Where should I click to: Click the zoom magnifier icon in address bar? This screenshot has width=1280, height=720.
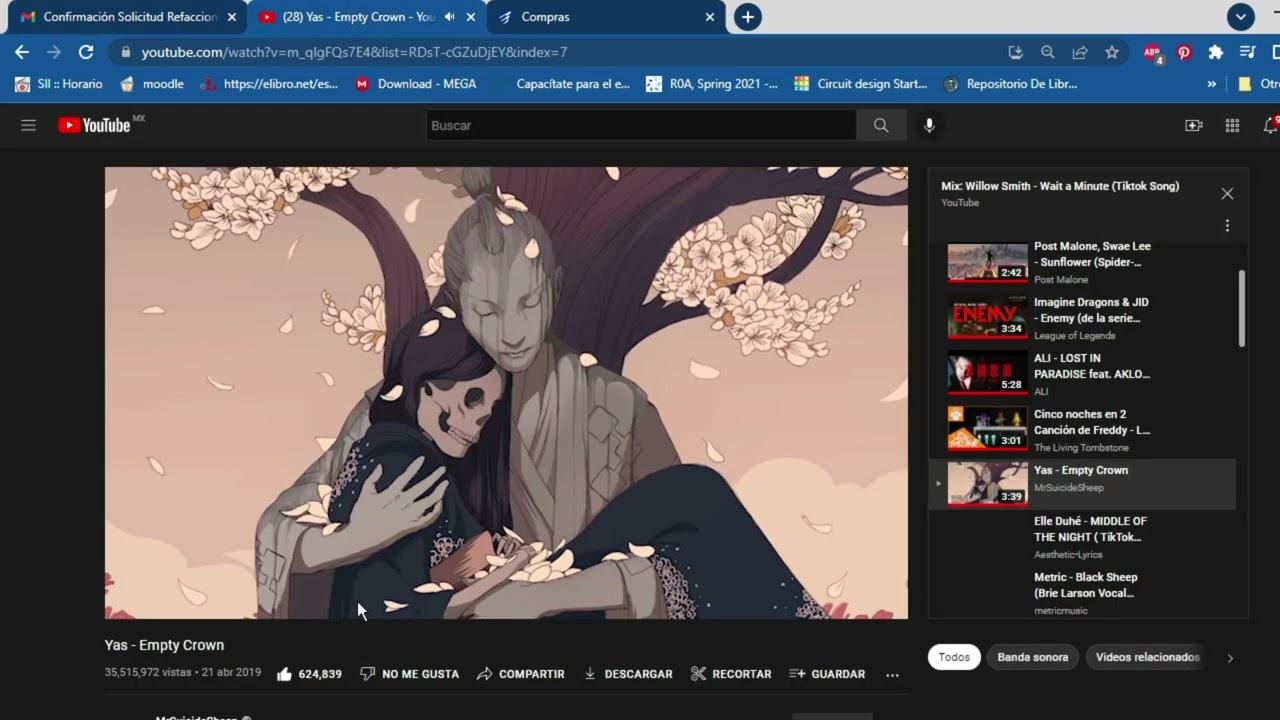pos(1047,52)
